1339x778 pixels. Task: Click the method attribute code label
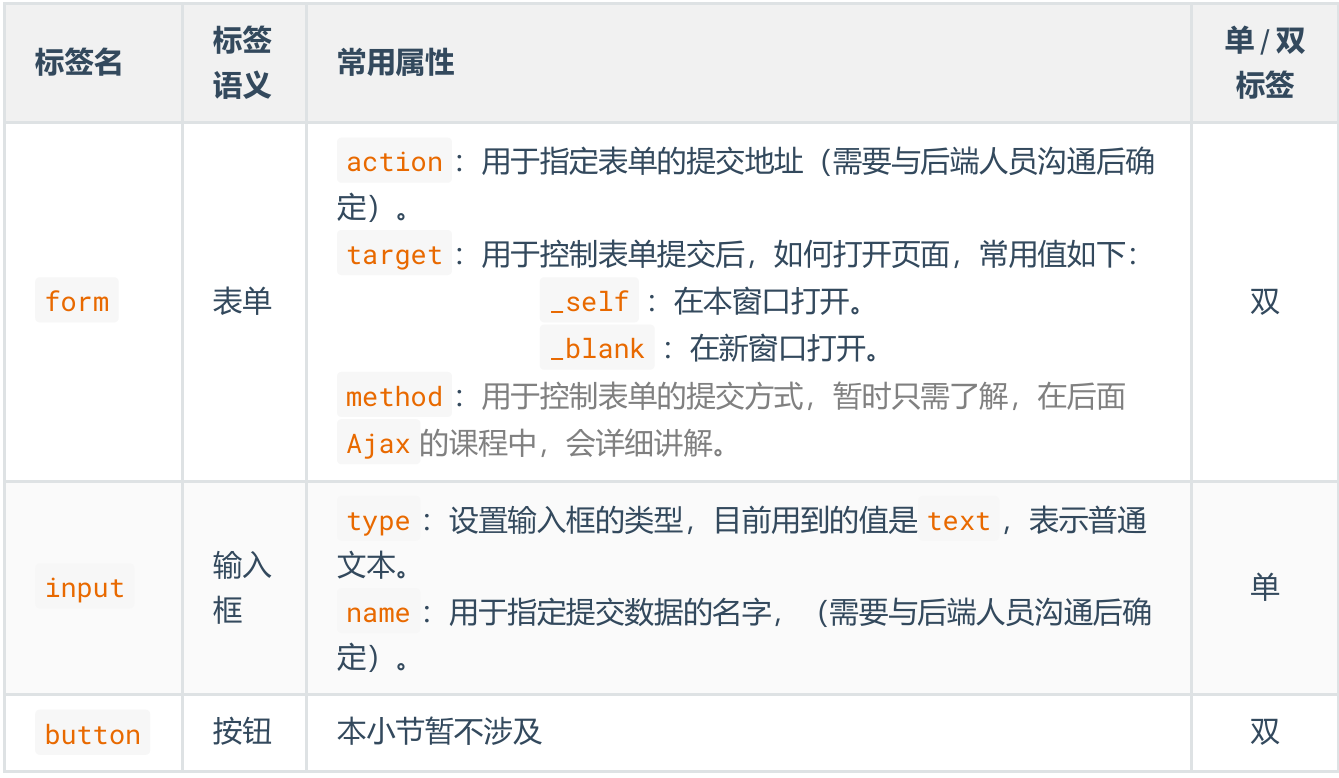394,397
